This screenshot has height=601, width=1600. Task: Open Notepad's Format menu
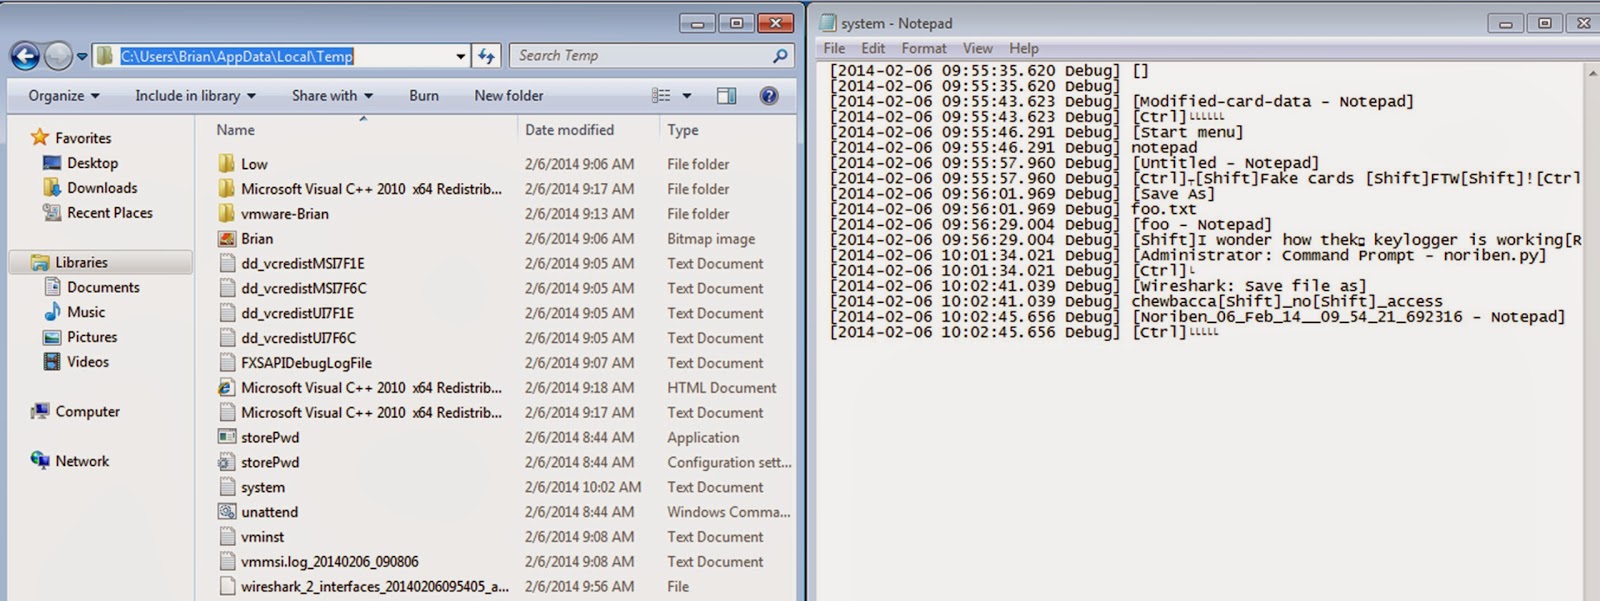924,48
